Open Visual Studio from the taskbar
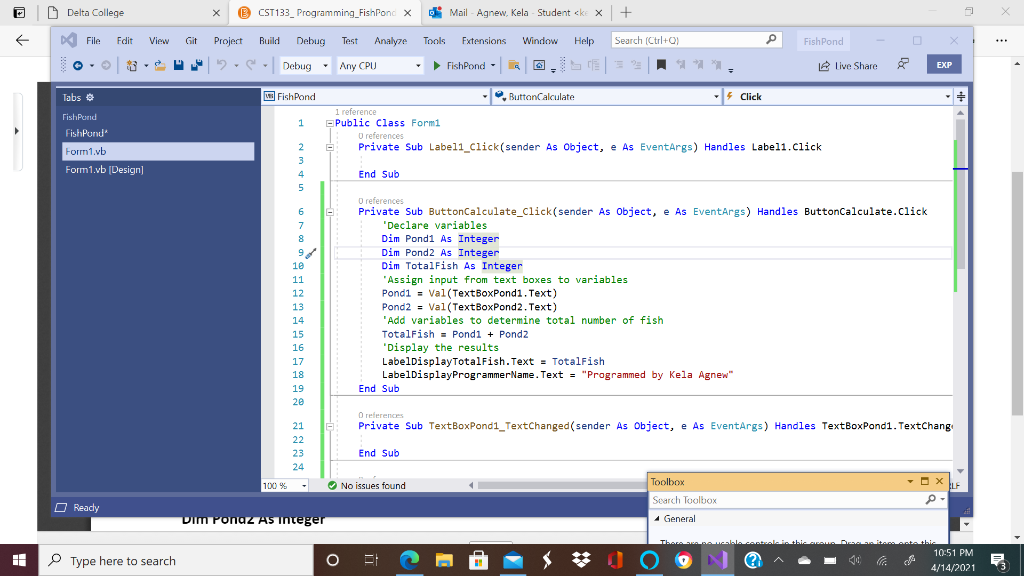This screenshot has height=576, width=1024. pyautogui.click(x=717, y=560)
